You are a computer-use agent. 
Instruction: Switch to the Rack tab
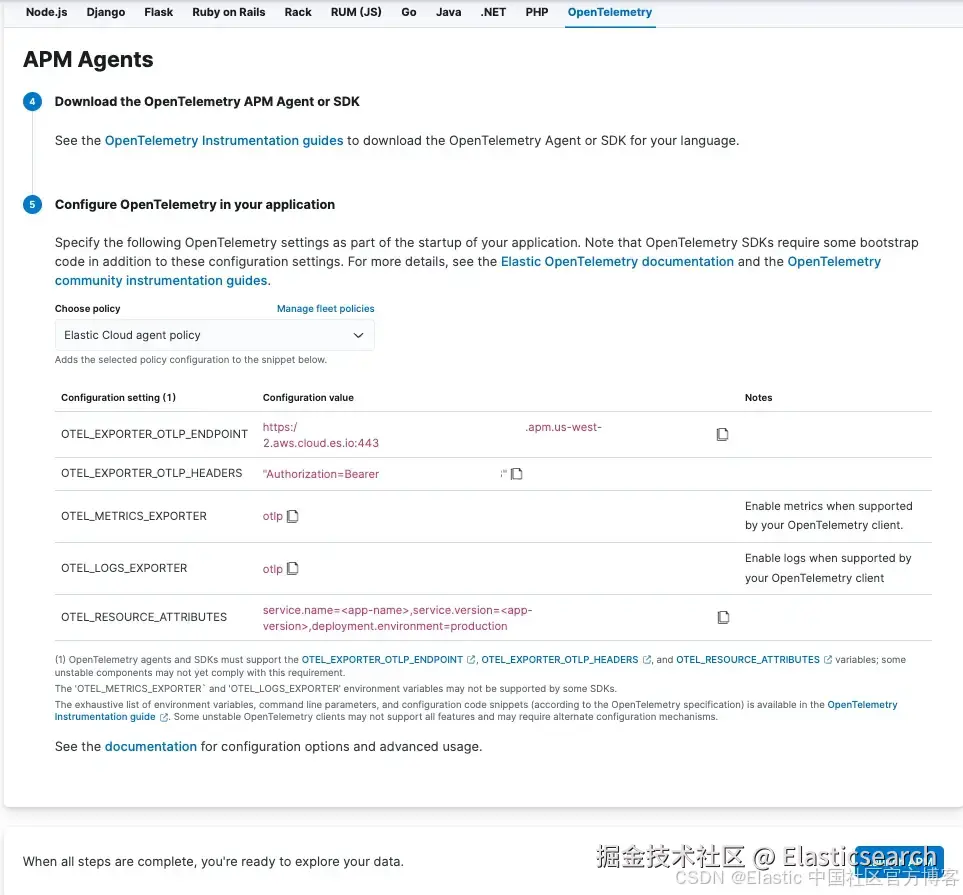(x=298, y=12)
